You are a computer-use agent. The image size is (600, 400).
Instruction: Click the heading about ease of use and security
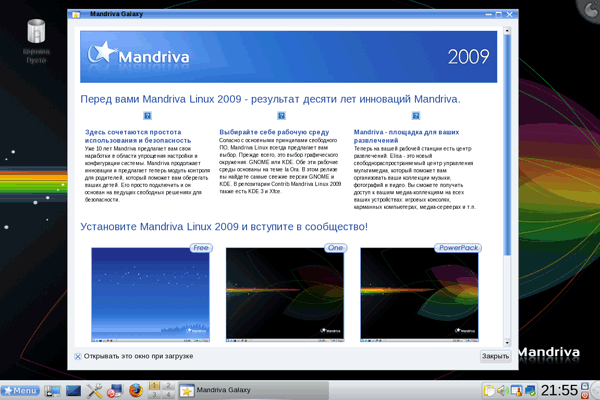click(138, 136)
